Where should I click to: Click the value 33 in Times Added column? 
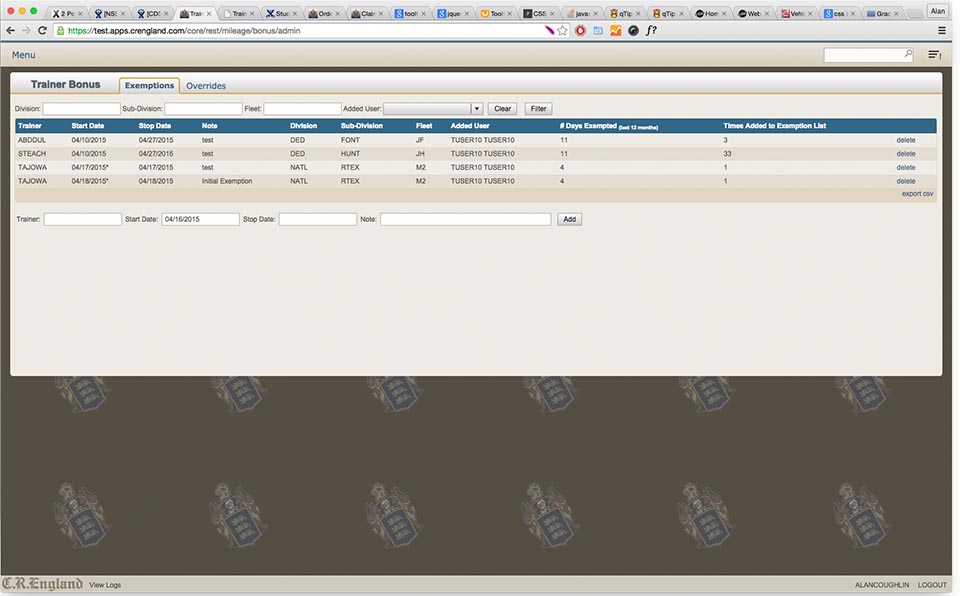pos(727,154)
